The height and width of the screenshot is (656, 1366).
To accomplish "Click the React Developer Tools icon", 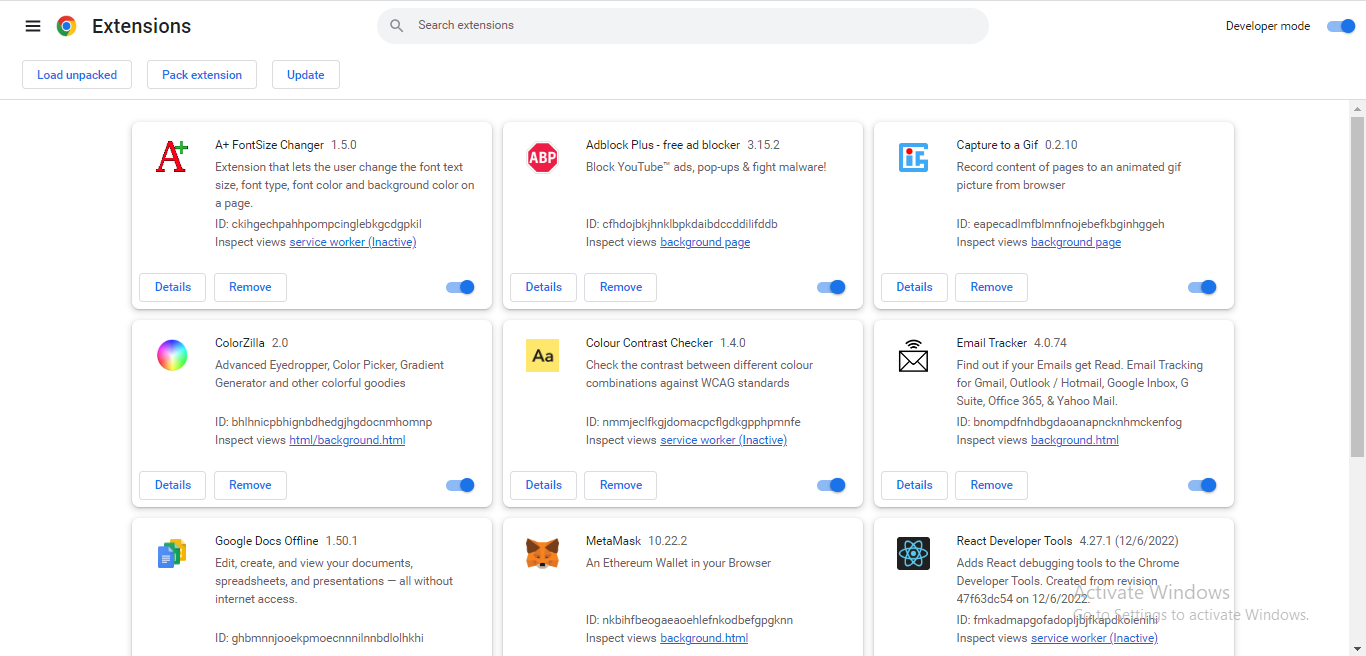I will tap(914, 553).
